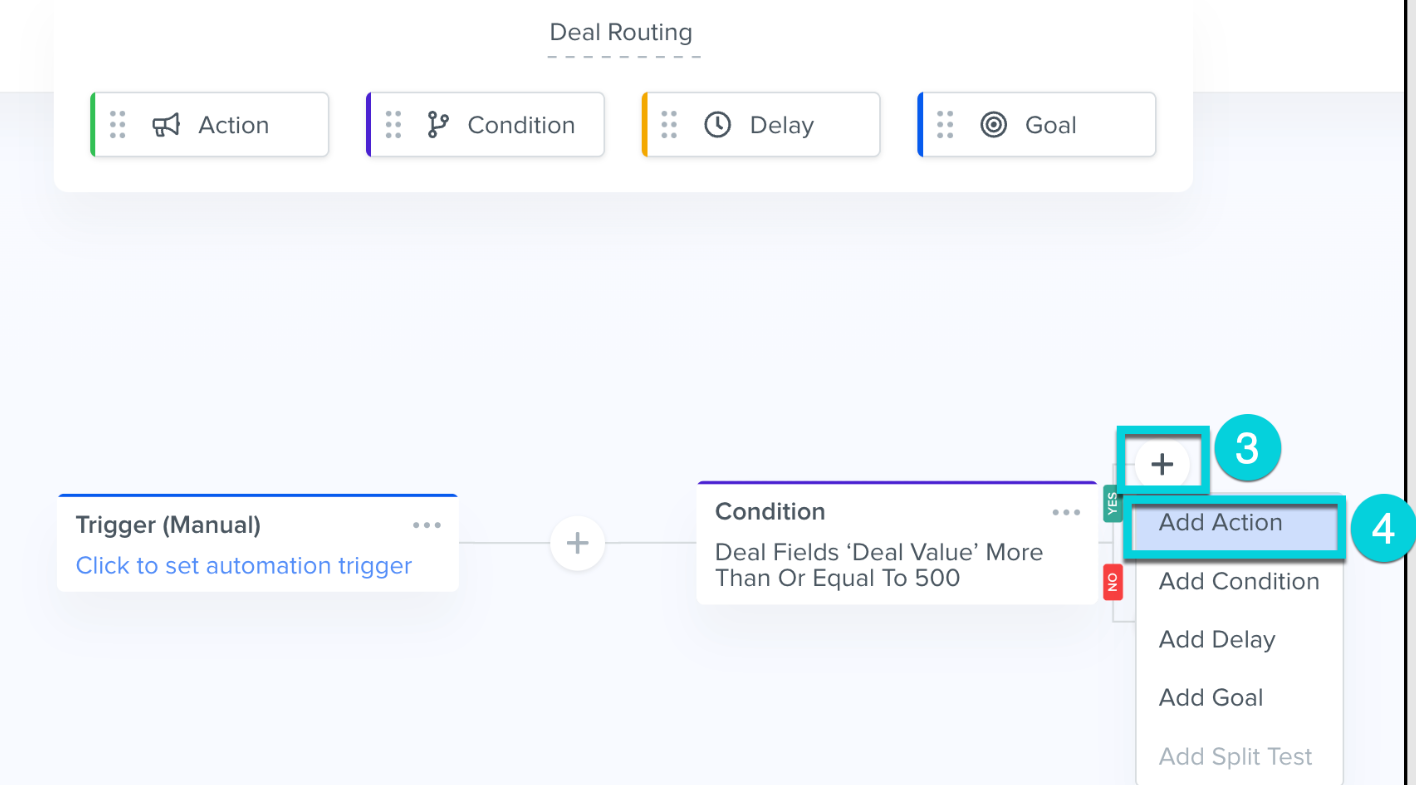Click the Deal Routing automation name

click(621, 33)
